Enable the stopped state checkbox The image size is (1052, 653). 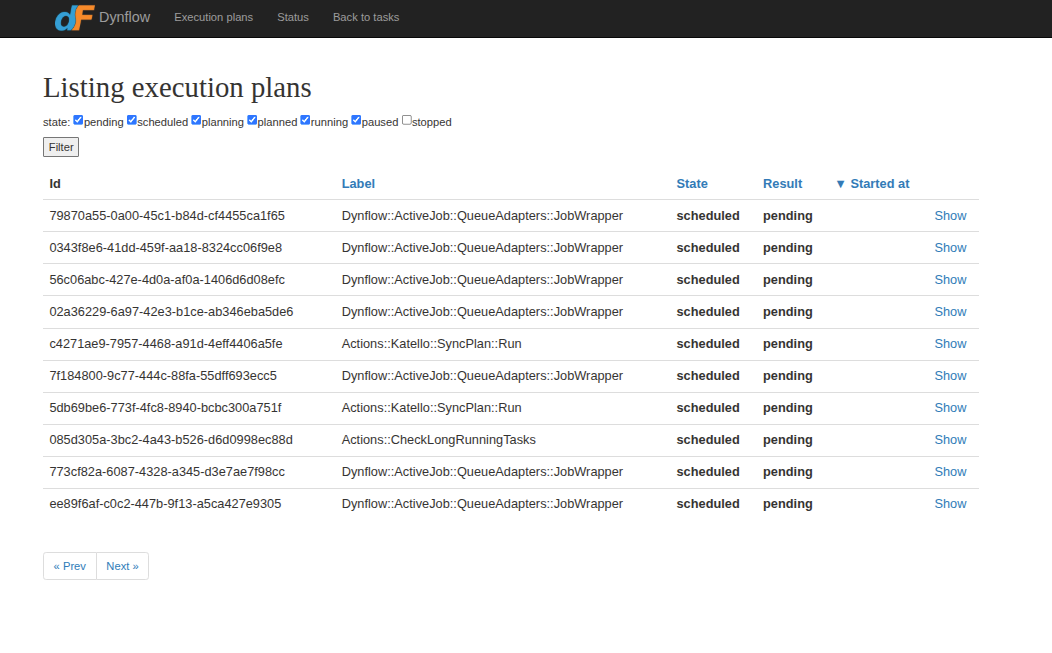click(407, 121)
